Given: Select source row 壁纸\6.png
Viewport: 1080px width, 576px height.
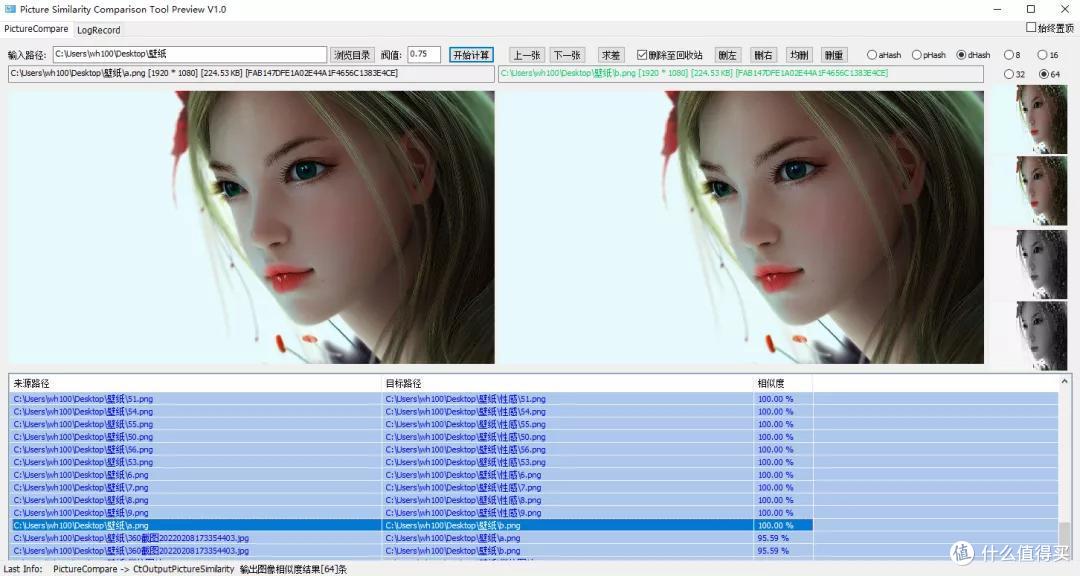Looking at the screenshot, I should tap(196, 475).
